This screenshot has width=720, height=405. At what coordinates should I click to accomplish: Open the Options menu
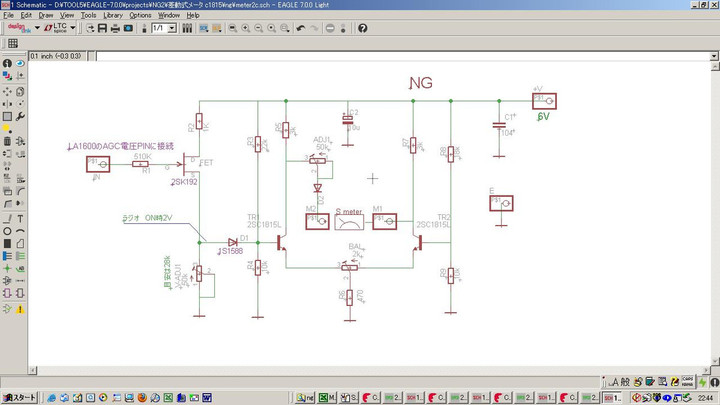coord(140,15)
